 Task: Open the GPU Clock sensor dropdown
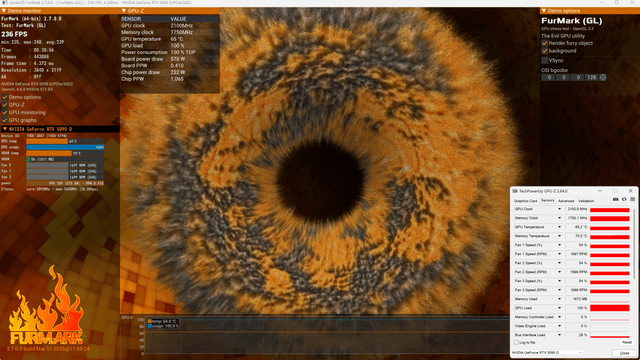coord(559,209)
